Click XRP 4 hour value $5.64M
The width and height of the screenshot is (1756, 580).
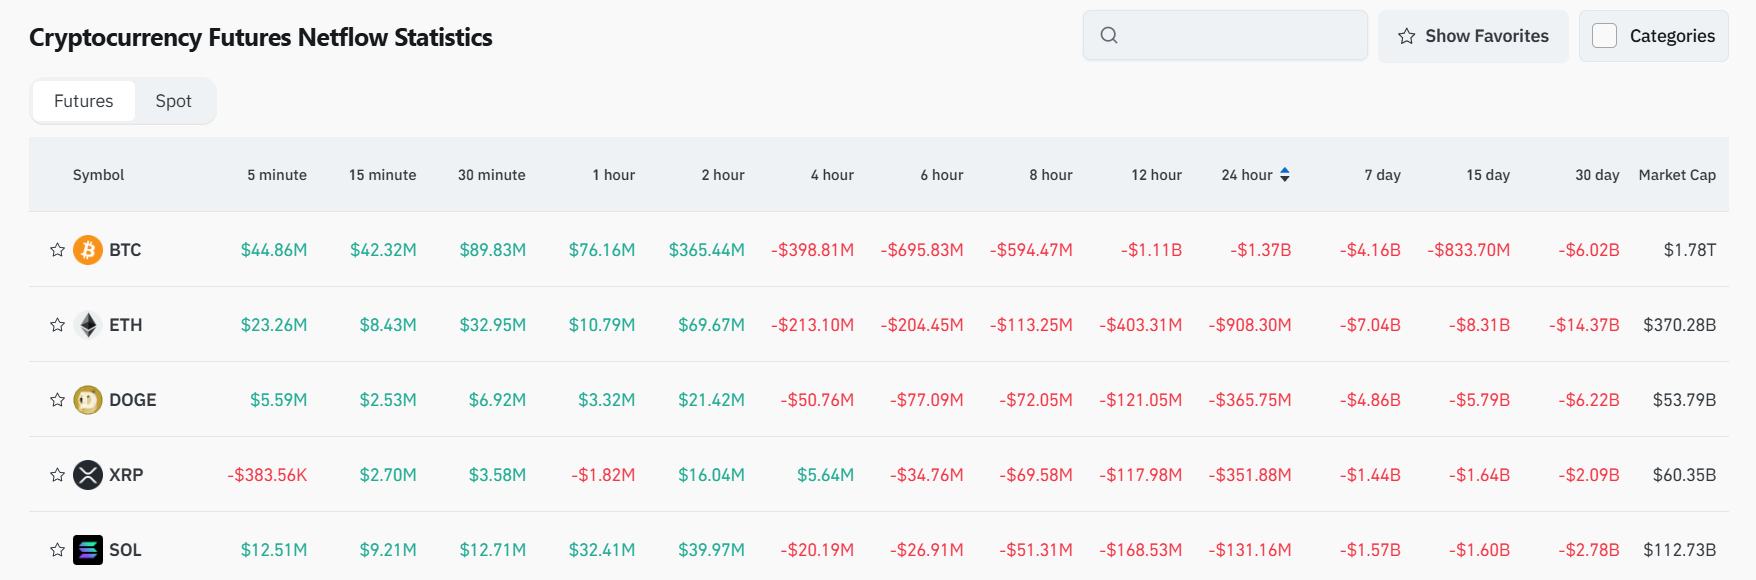point(825,475)
